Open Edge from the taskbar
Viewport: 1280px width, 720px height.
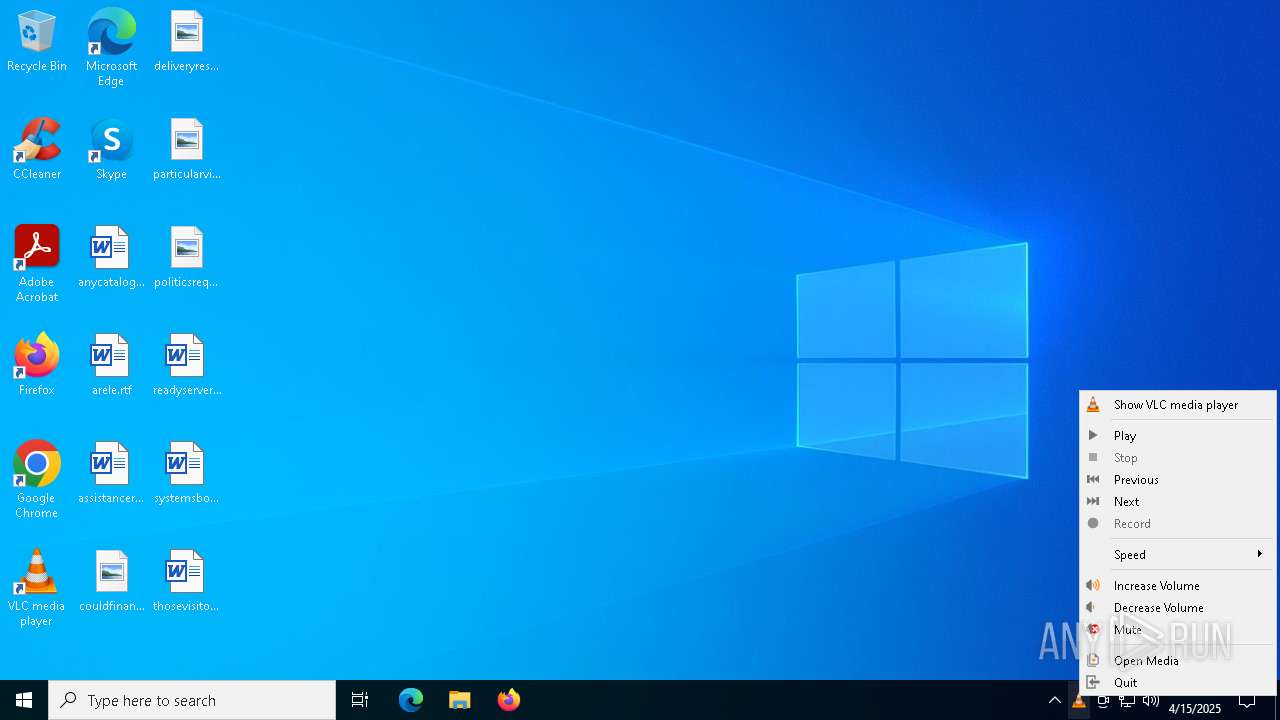click(411, 700)
